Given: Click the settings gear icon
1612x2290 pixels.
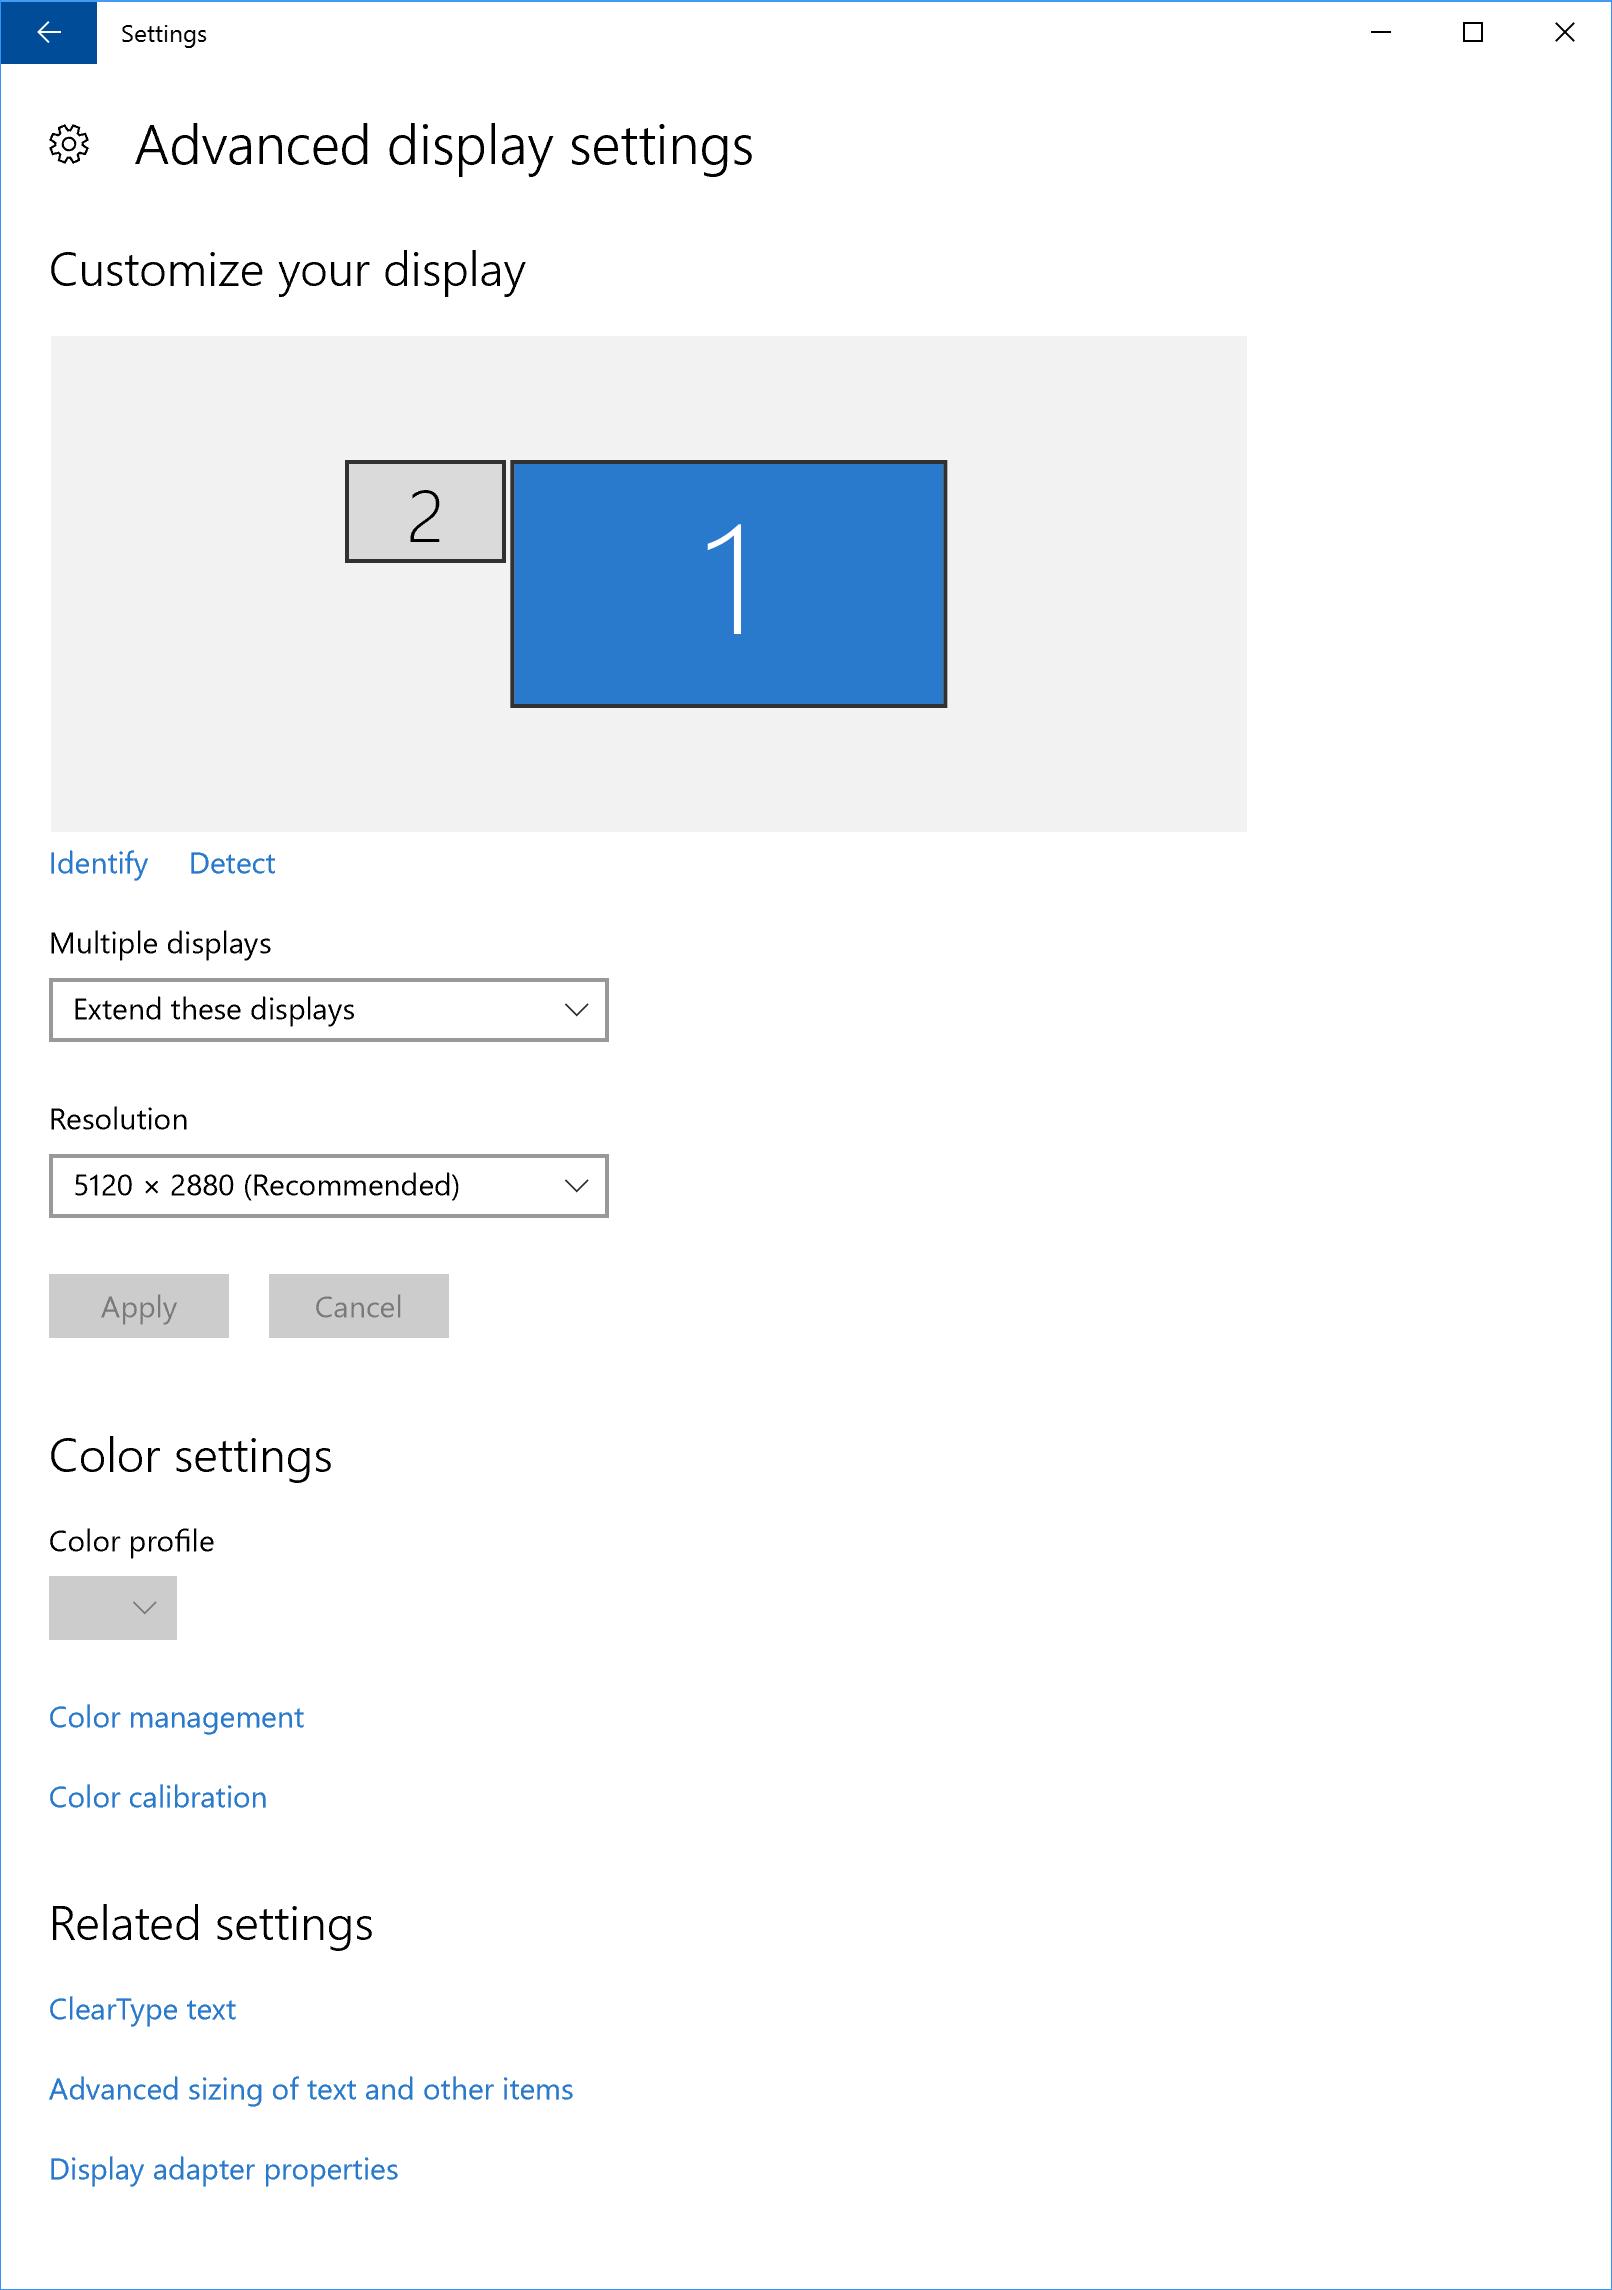Looking at the screenshot, I should point(69,145).
